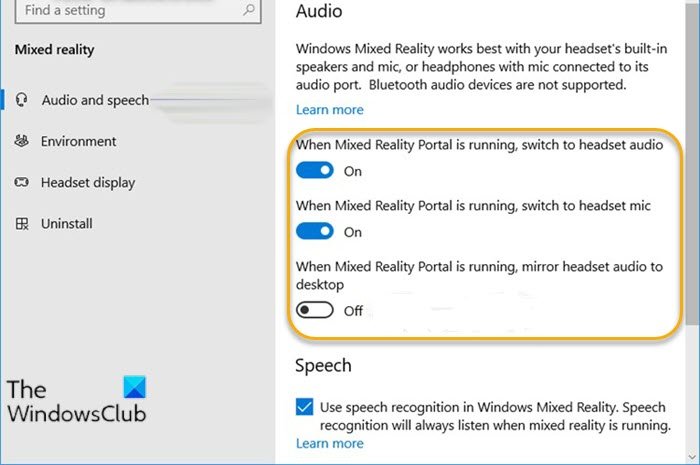Click the vertical scrollbar thumb
This screenshot has height=465, width=700.
coord(692,163)
